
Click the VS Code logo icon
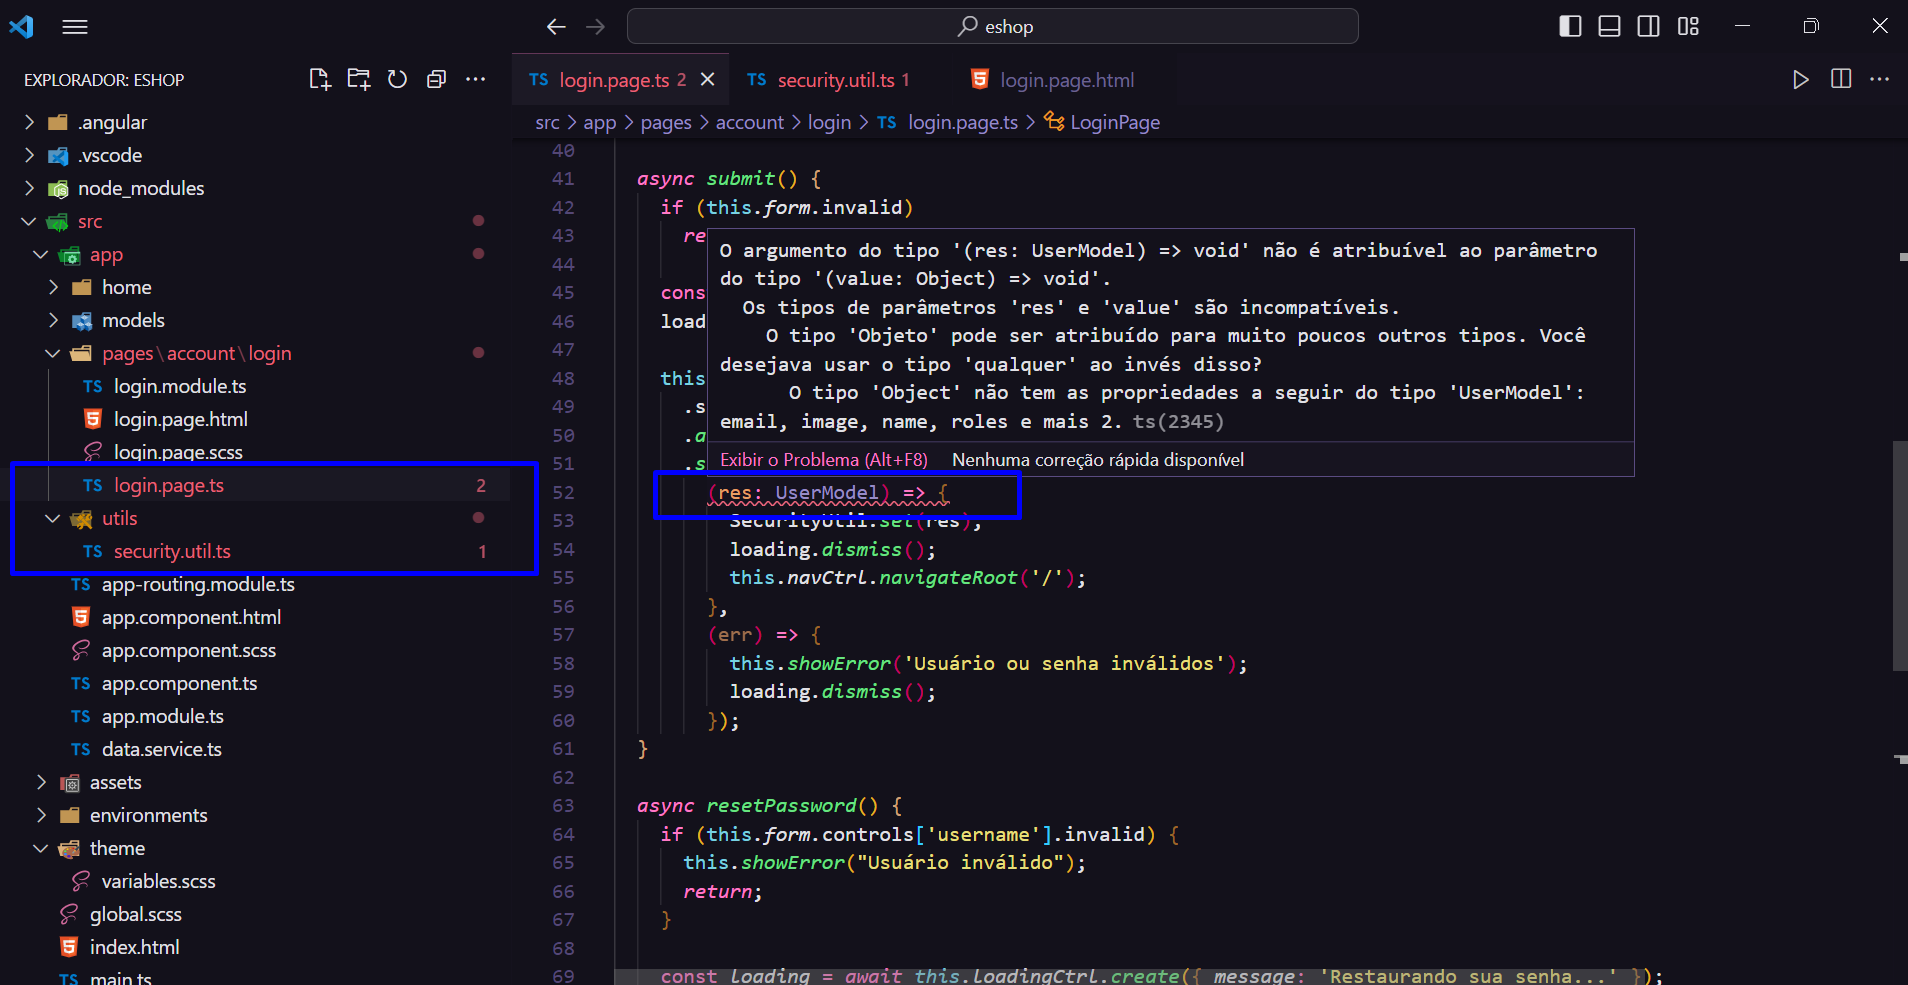point(21,26)
